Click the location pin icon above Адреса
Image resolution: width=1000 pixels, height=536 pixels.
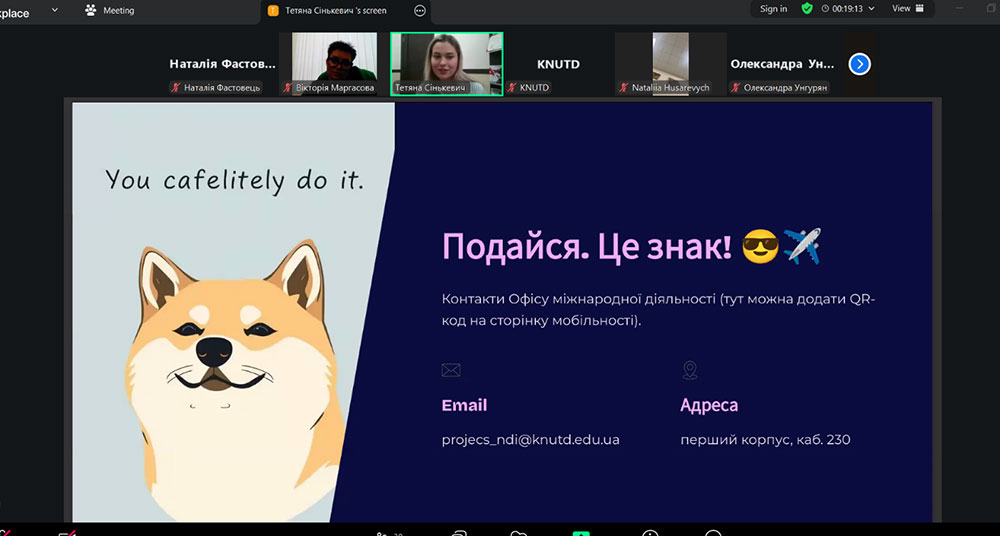tap(689, 370)
